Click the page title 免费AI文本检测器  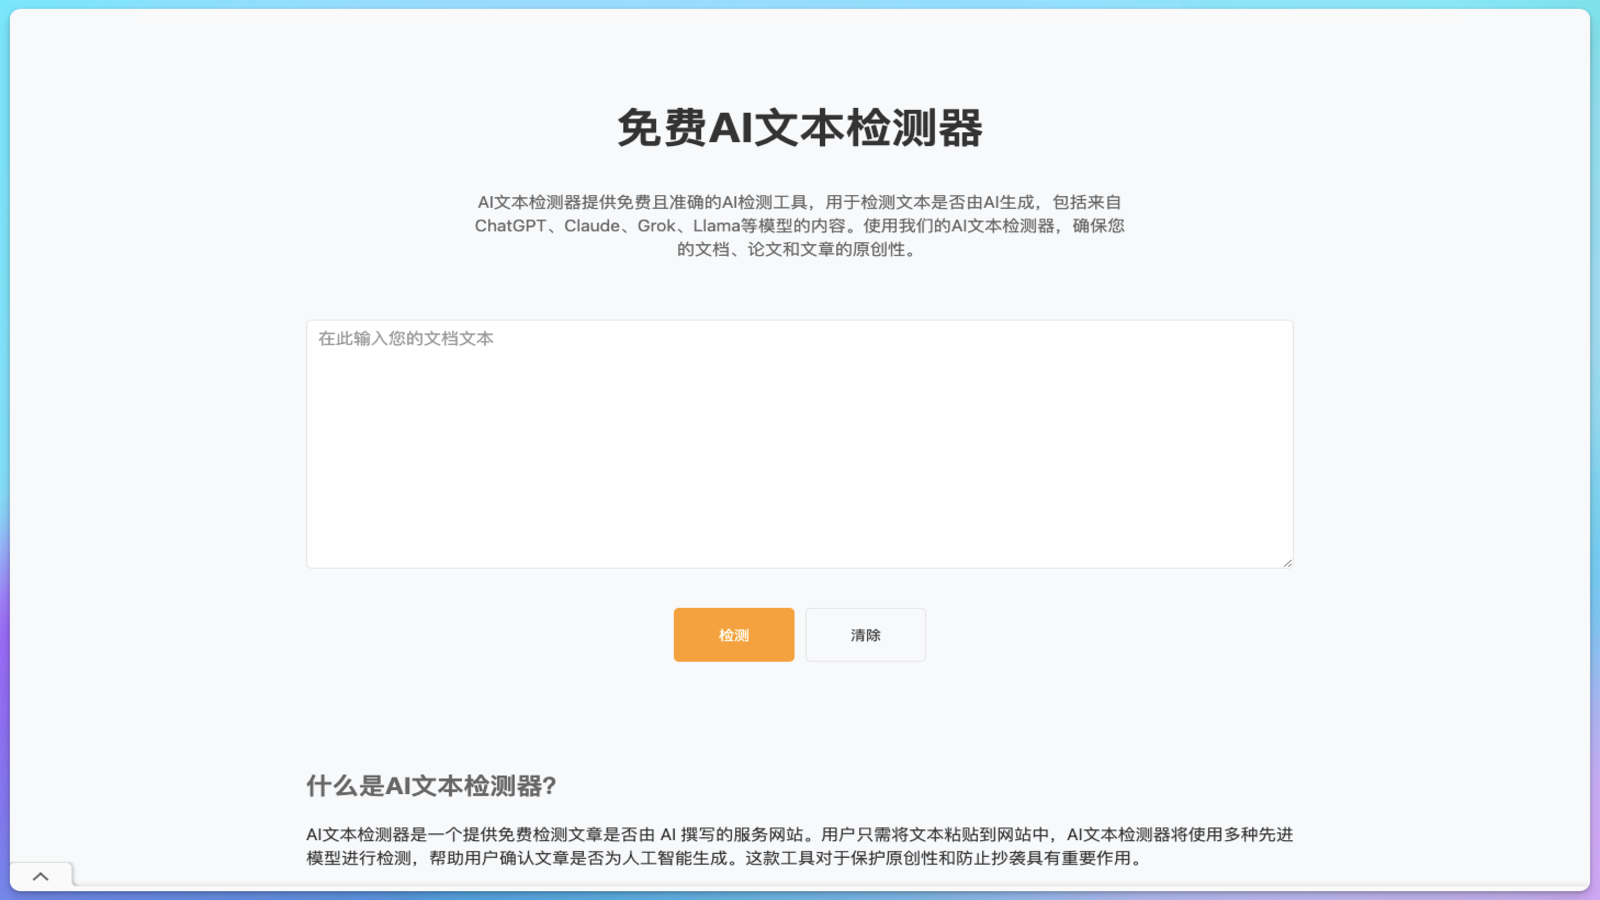[799, 126]
